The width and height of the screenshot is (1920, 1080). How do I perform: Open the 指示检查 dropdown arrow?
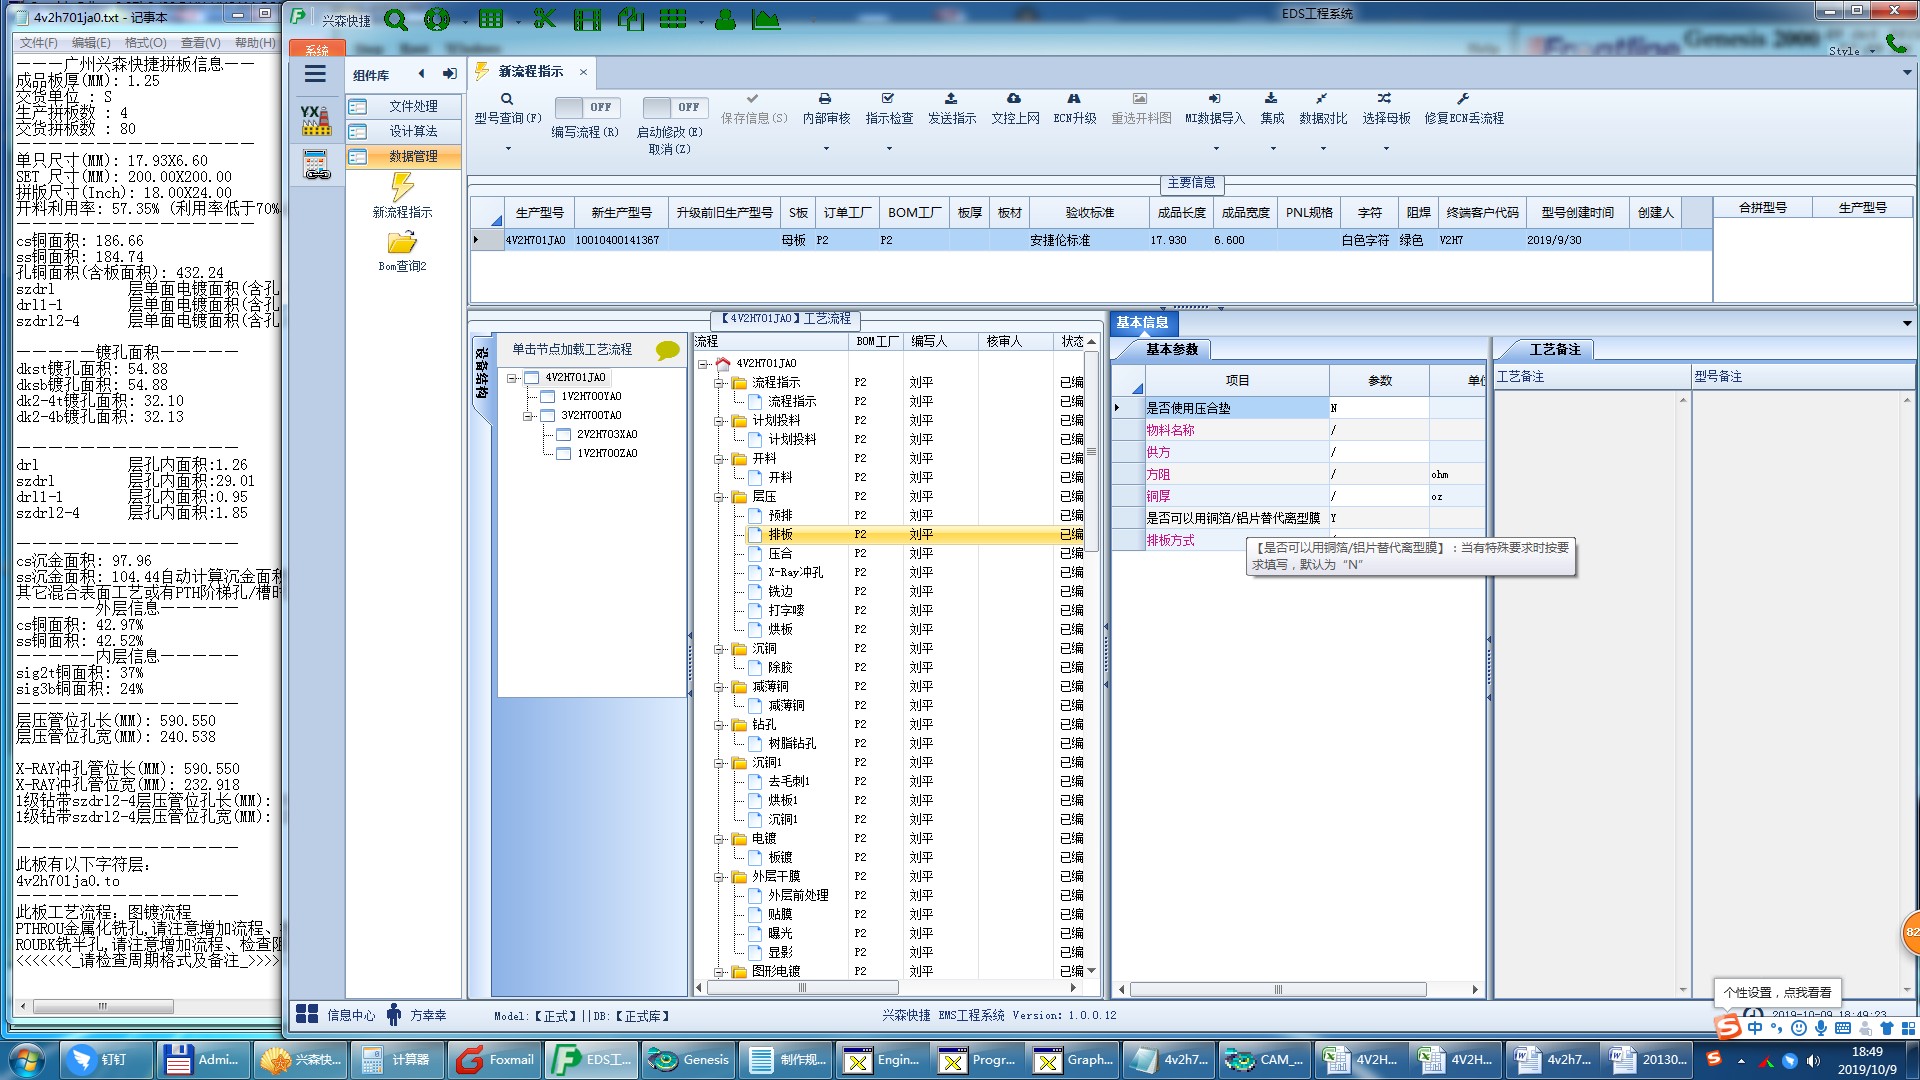click(x=889, y=149)
